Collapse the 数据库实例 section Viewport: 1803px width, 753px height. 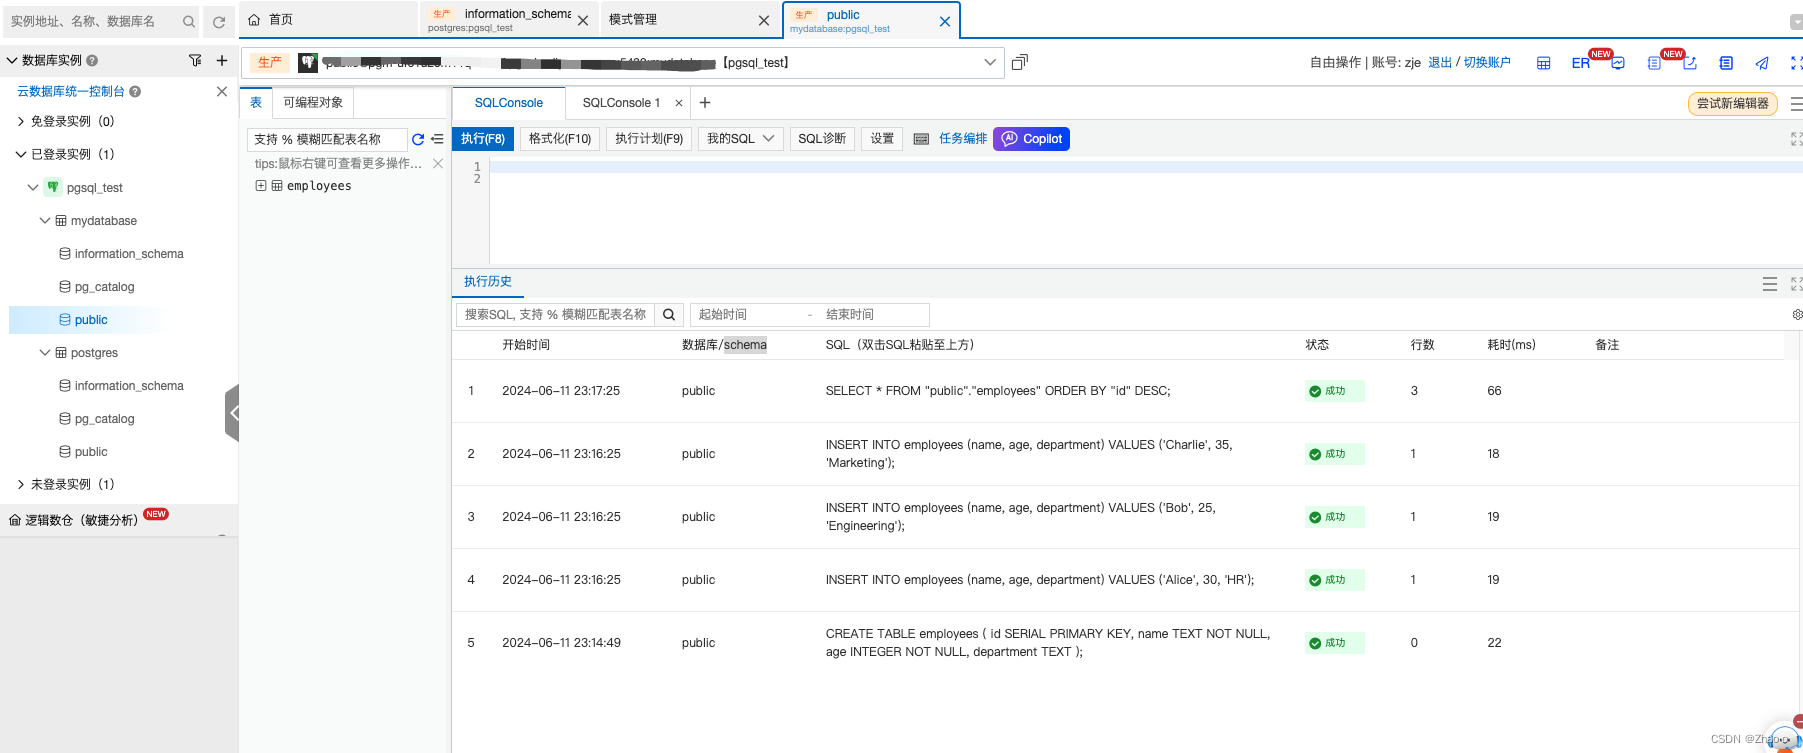[12, 60]
